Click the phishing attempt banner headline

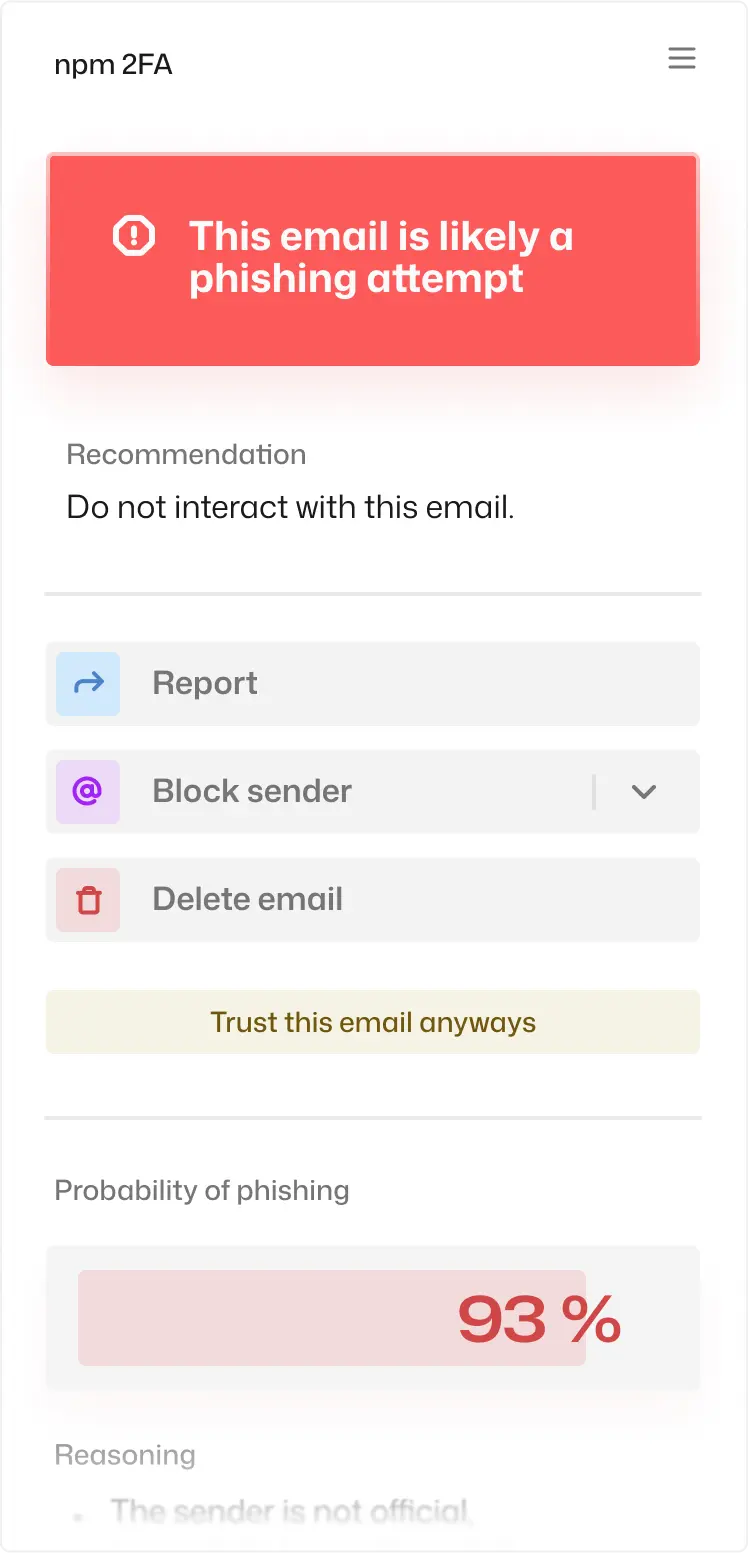click(x=380, y=258)
